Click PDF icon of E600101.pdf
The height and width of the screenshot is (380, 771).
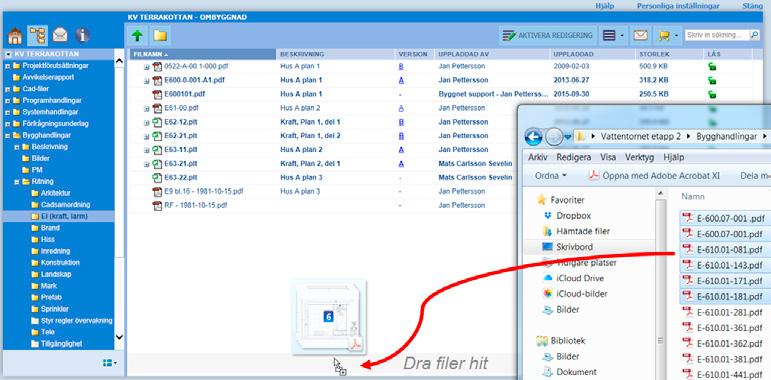click(157, 94)
